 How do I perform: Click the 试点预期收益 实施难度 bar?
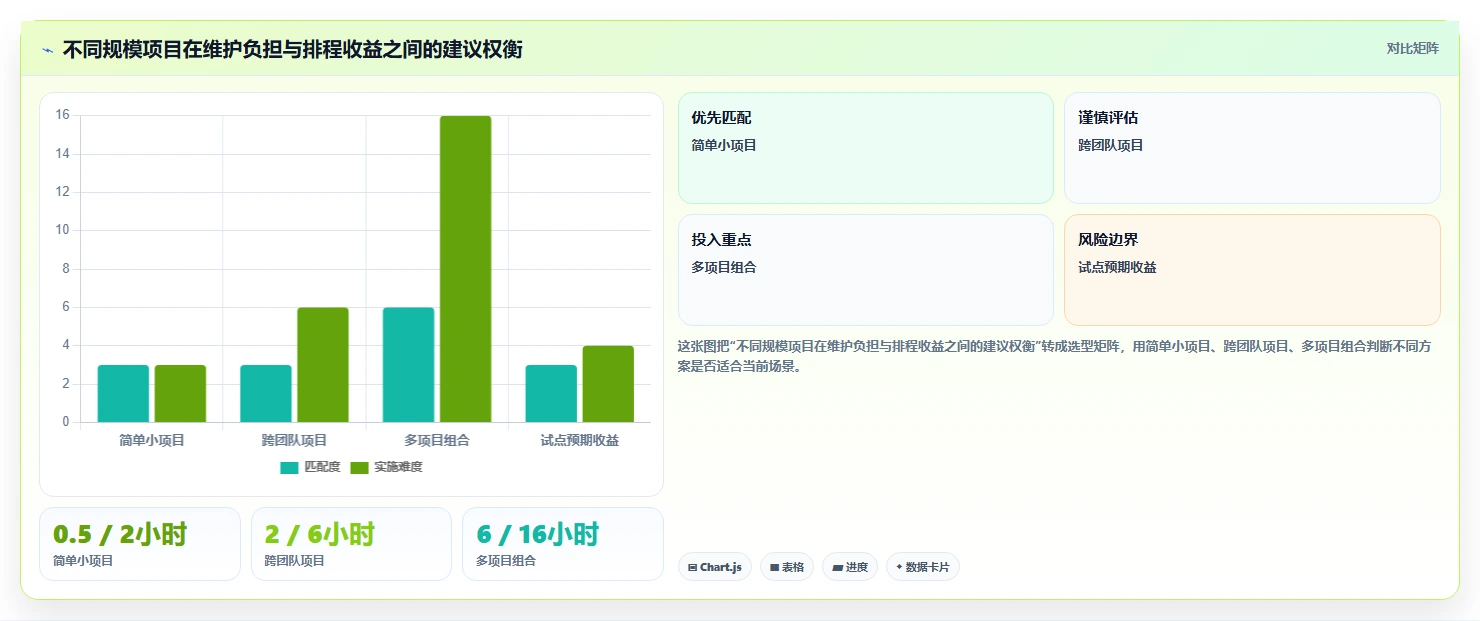pyautogui.click(x=608, y=384)
